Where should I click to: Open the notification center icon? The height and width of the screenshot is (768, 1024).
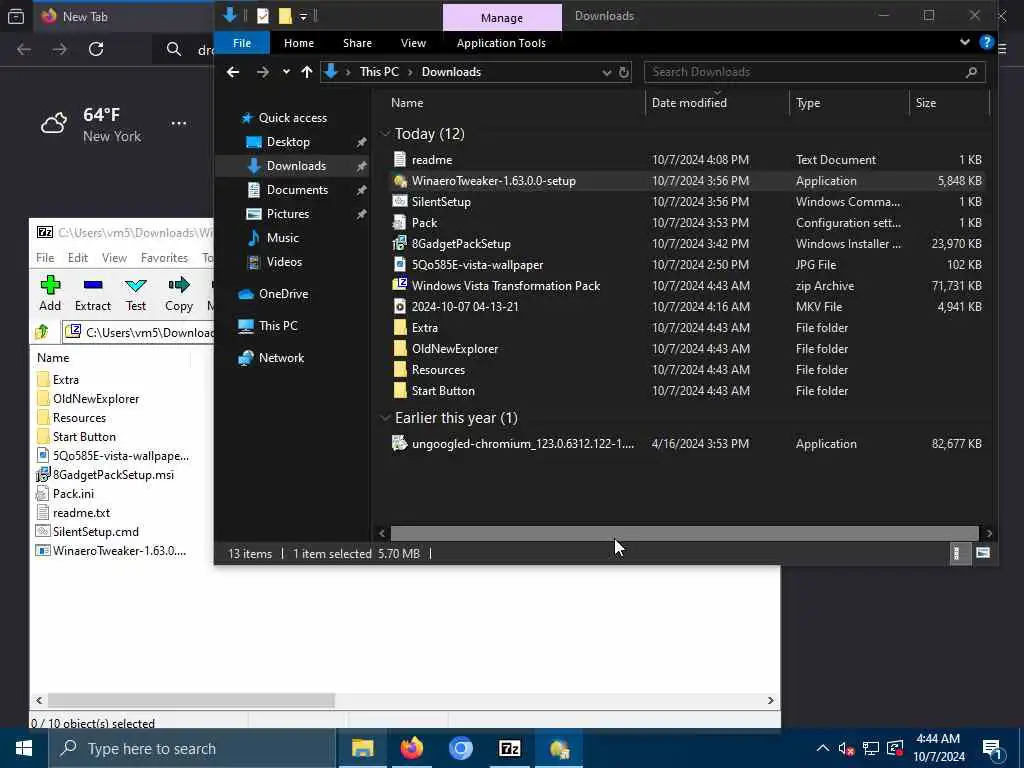click(x=993, y=748)
